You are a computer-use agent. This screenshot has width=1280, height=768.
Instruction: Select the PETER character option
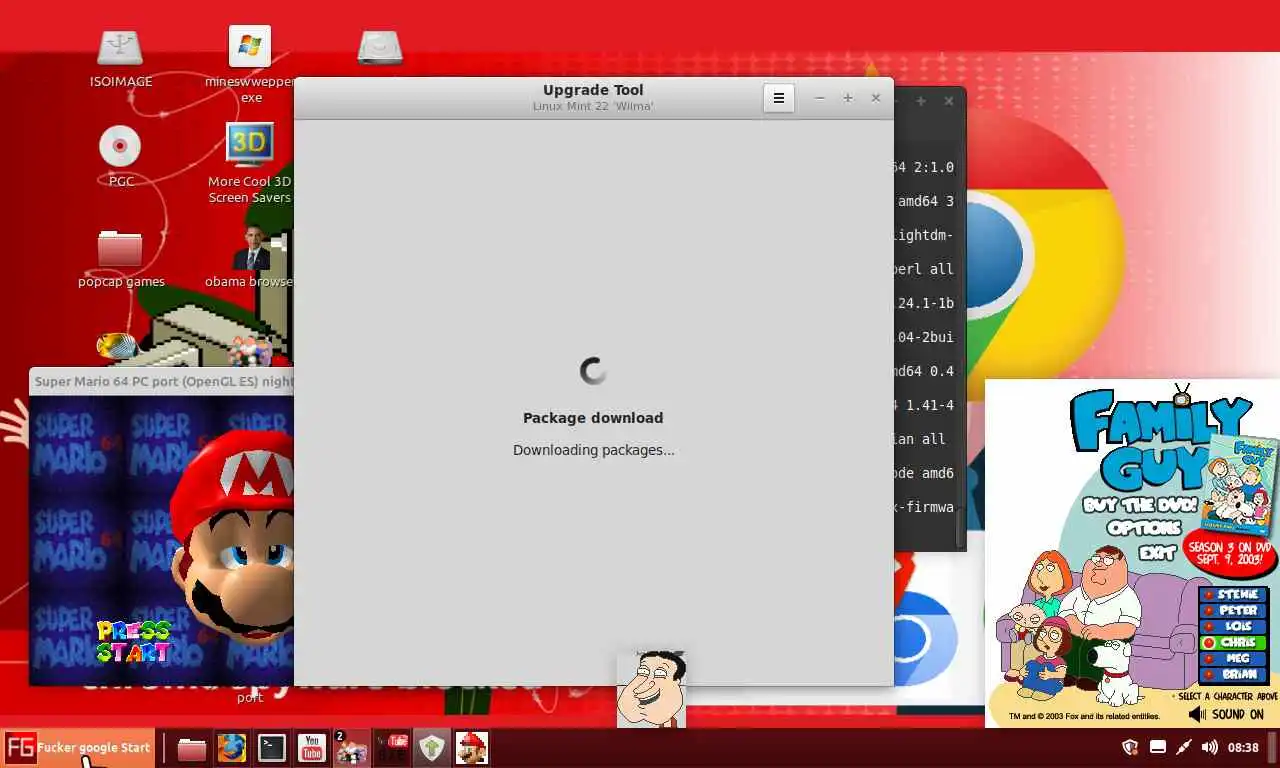pos(1233,610)
